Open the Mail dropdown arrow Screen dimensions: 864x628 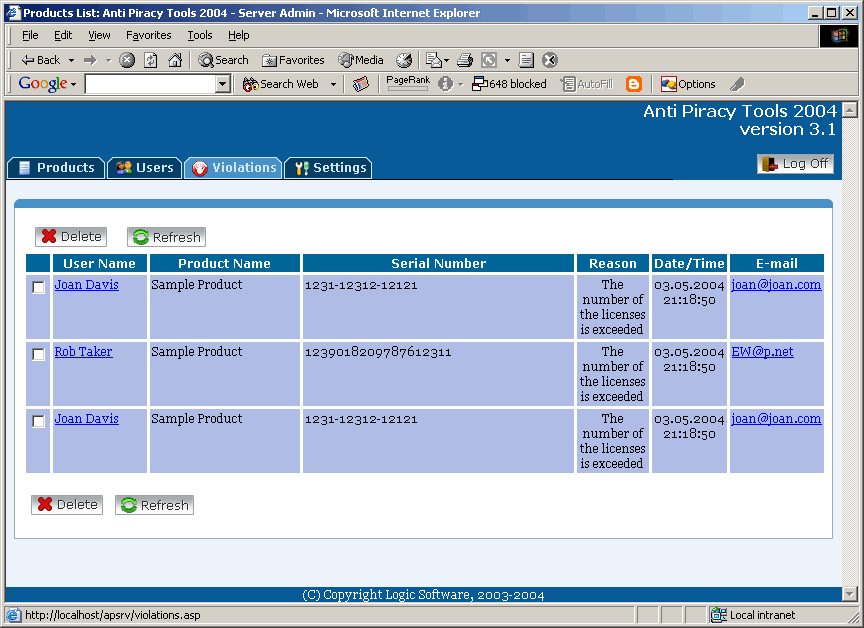click(446, 60)
